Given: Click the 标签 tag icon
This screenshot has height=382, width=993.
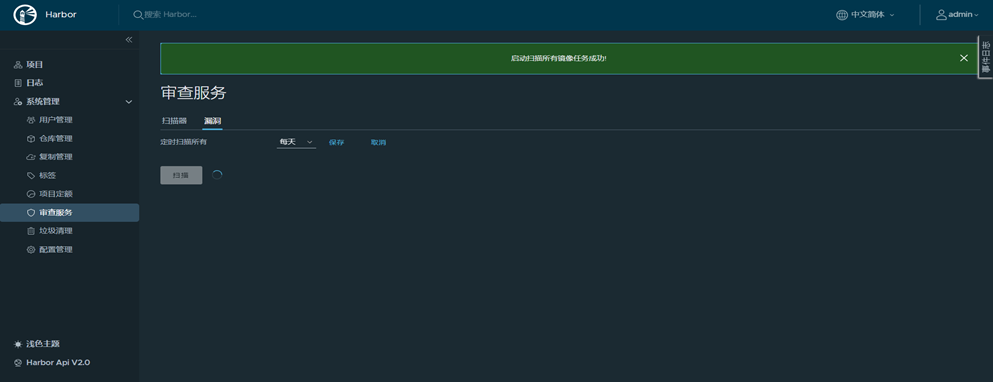Looking at the screenshot, I should tap(30, 175).
